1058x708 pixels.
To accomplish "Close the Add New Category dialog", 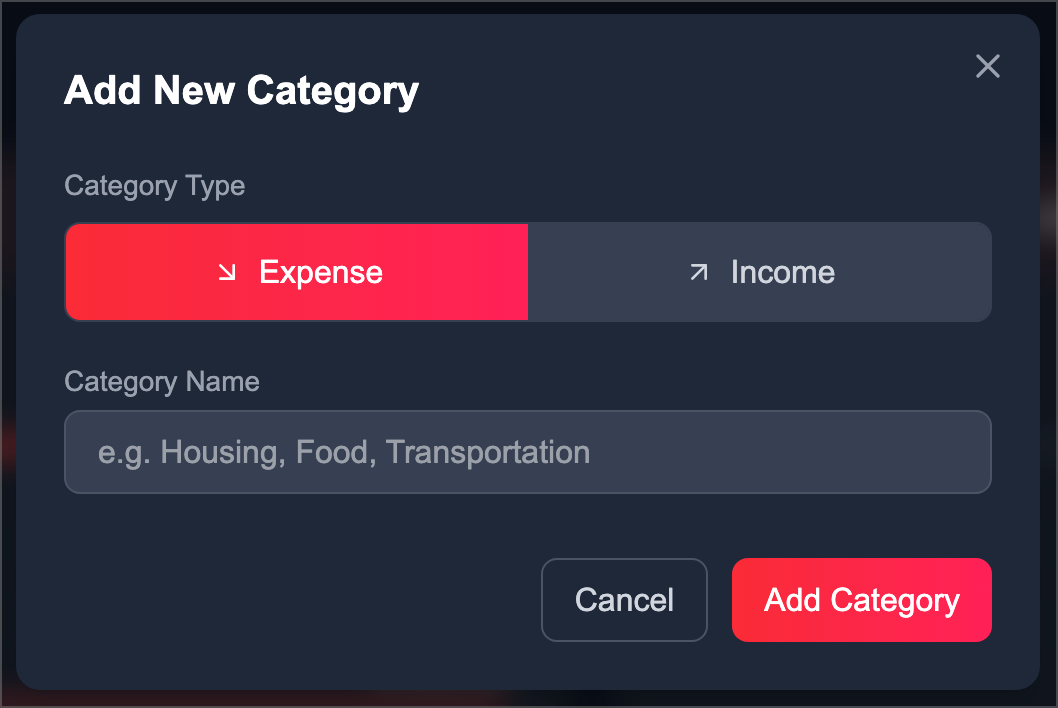I will coord(988,67).
